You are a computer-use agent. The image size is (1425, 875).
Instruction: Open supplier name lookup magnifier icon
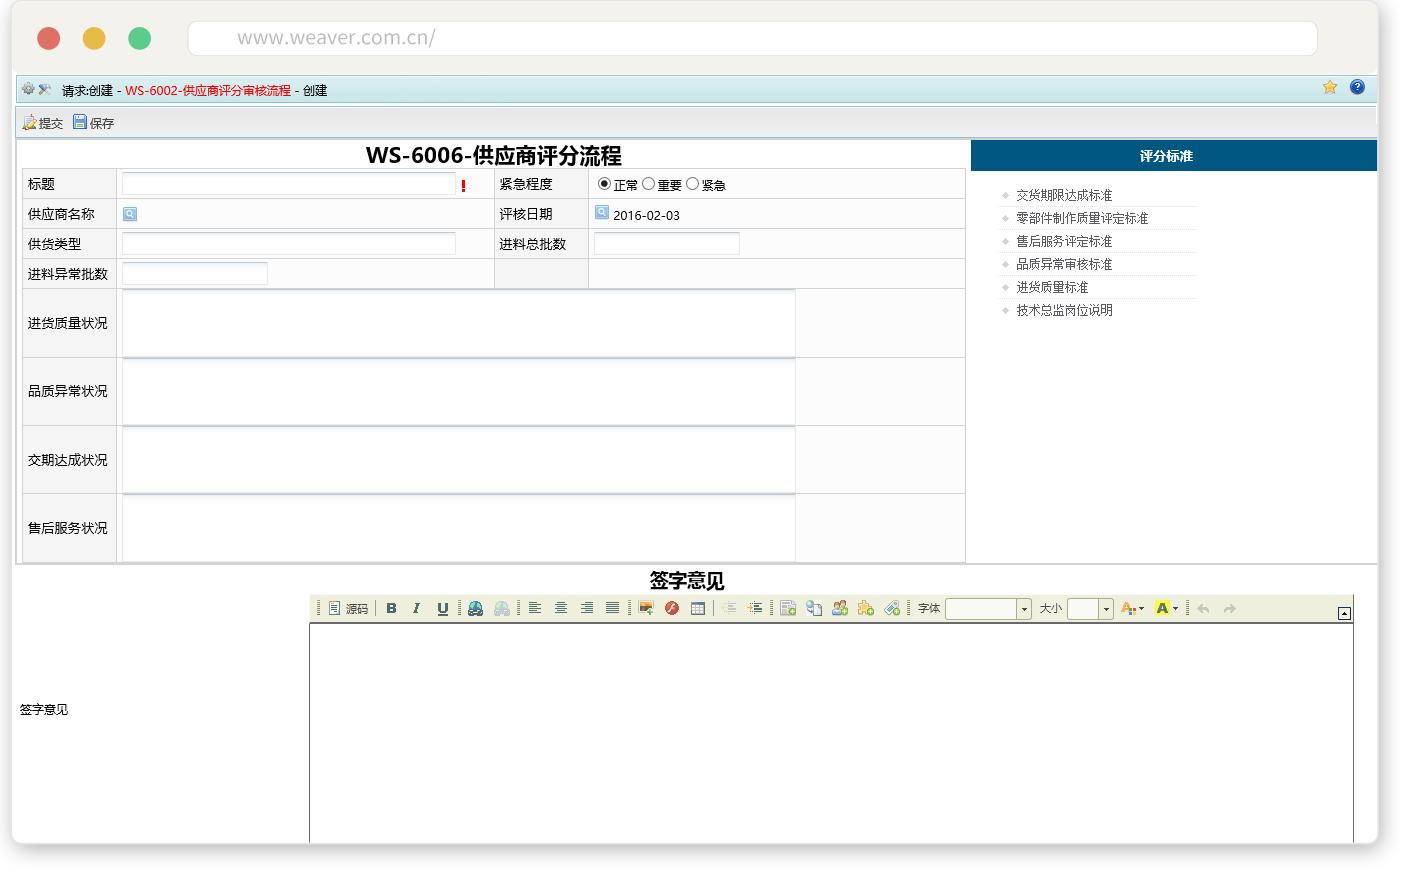click(x=130, y=214)
